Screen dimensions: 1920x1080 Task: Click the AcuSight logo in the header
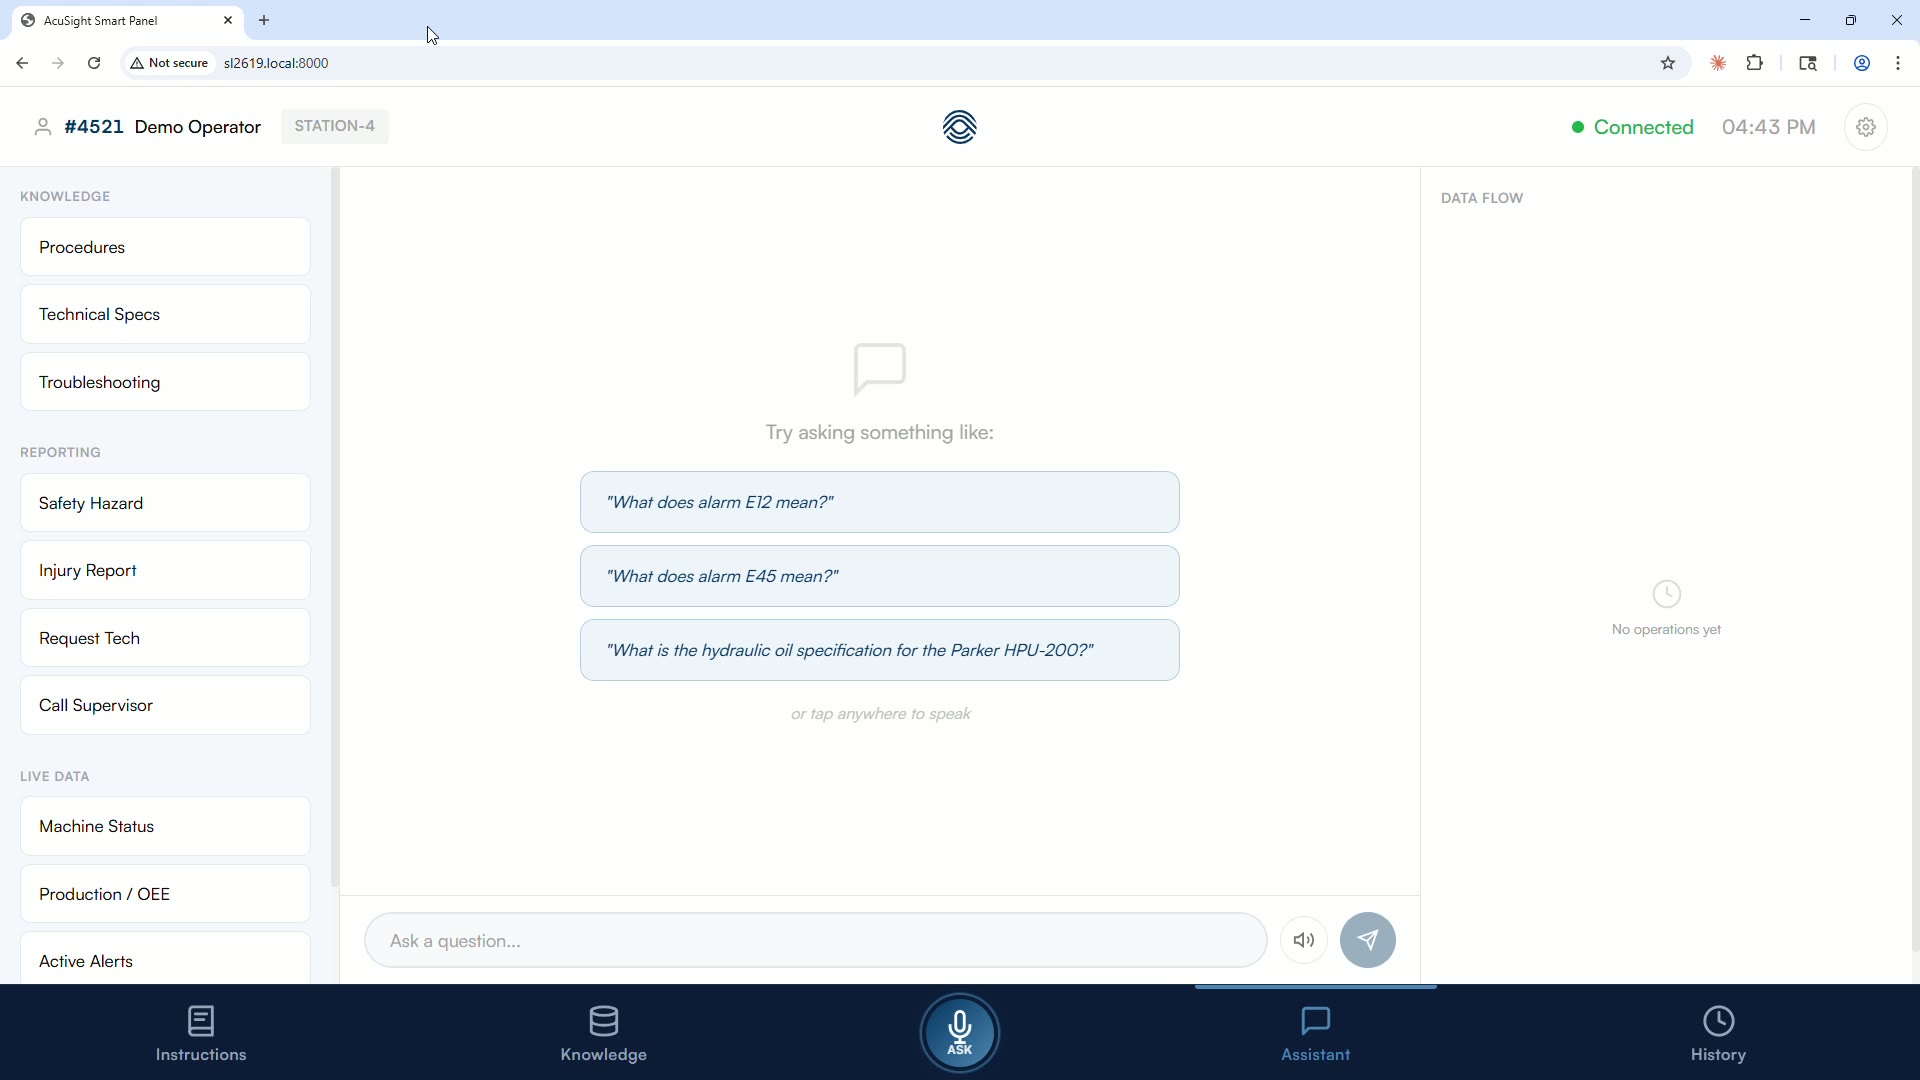click(960, 127)
